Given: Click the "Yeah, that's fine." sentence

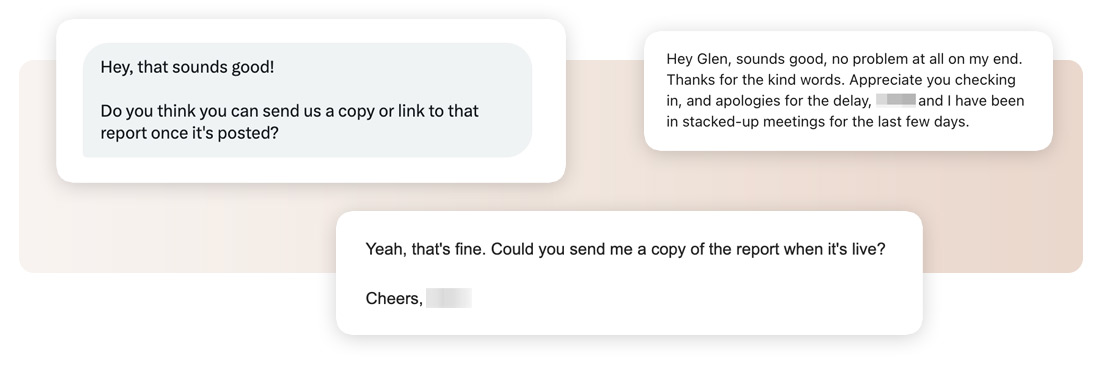Looking at the screenshot, I should [x=426, y=249].
